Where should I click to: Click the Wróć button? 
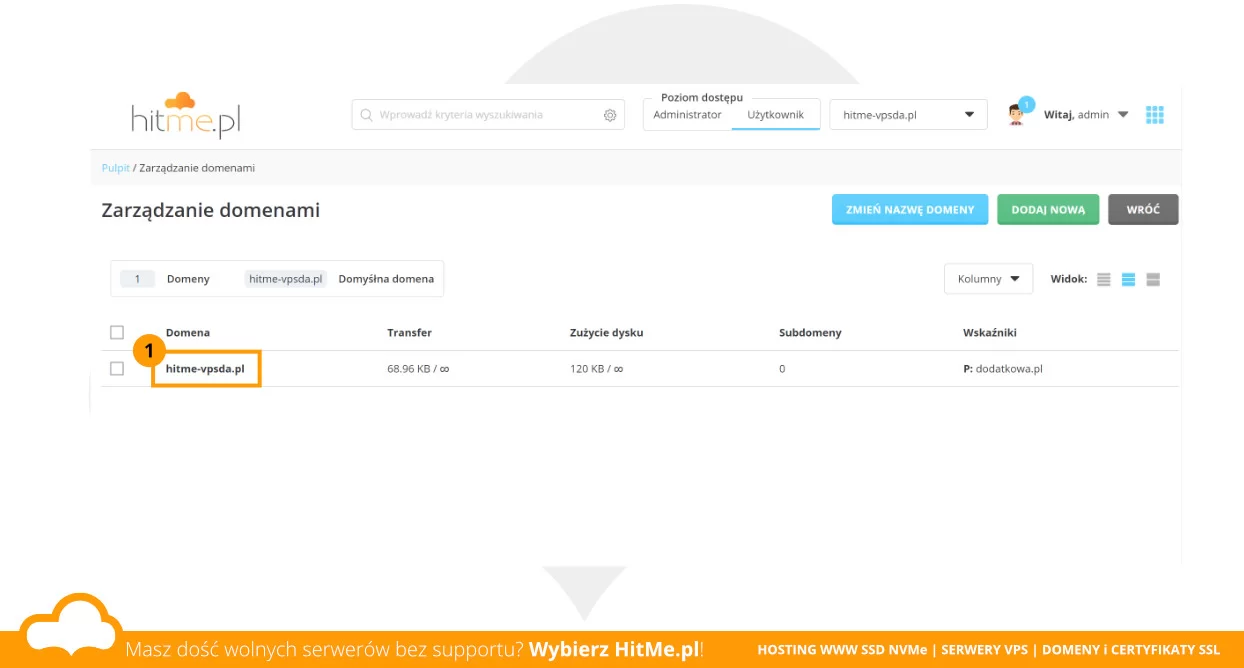1143,210
